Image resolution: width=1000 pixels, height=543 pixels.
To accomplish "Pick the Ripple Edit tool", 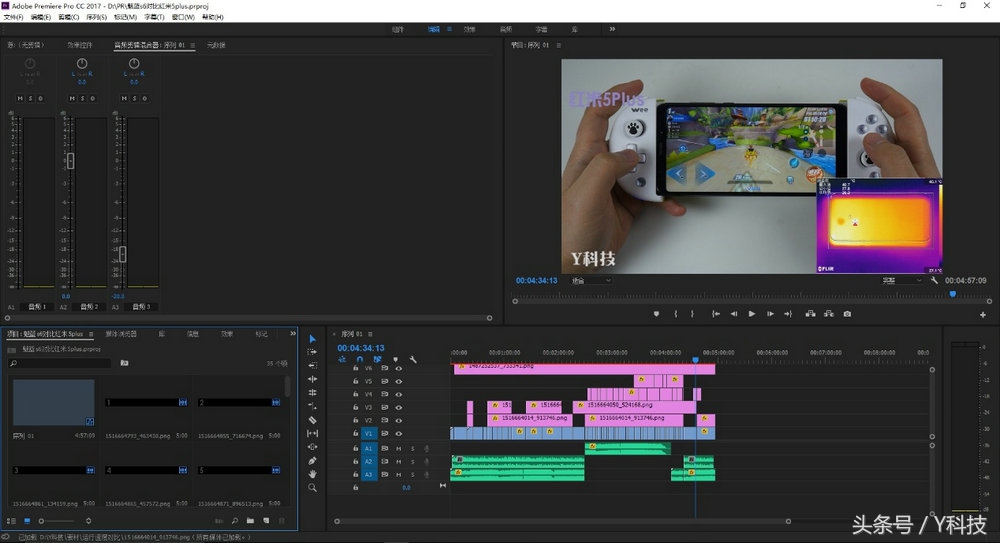I will point(312,379).
